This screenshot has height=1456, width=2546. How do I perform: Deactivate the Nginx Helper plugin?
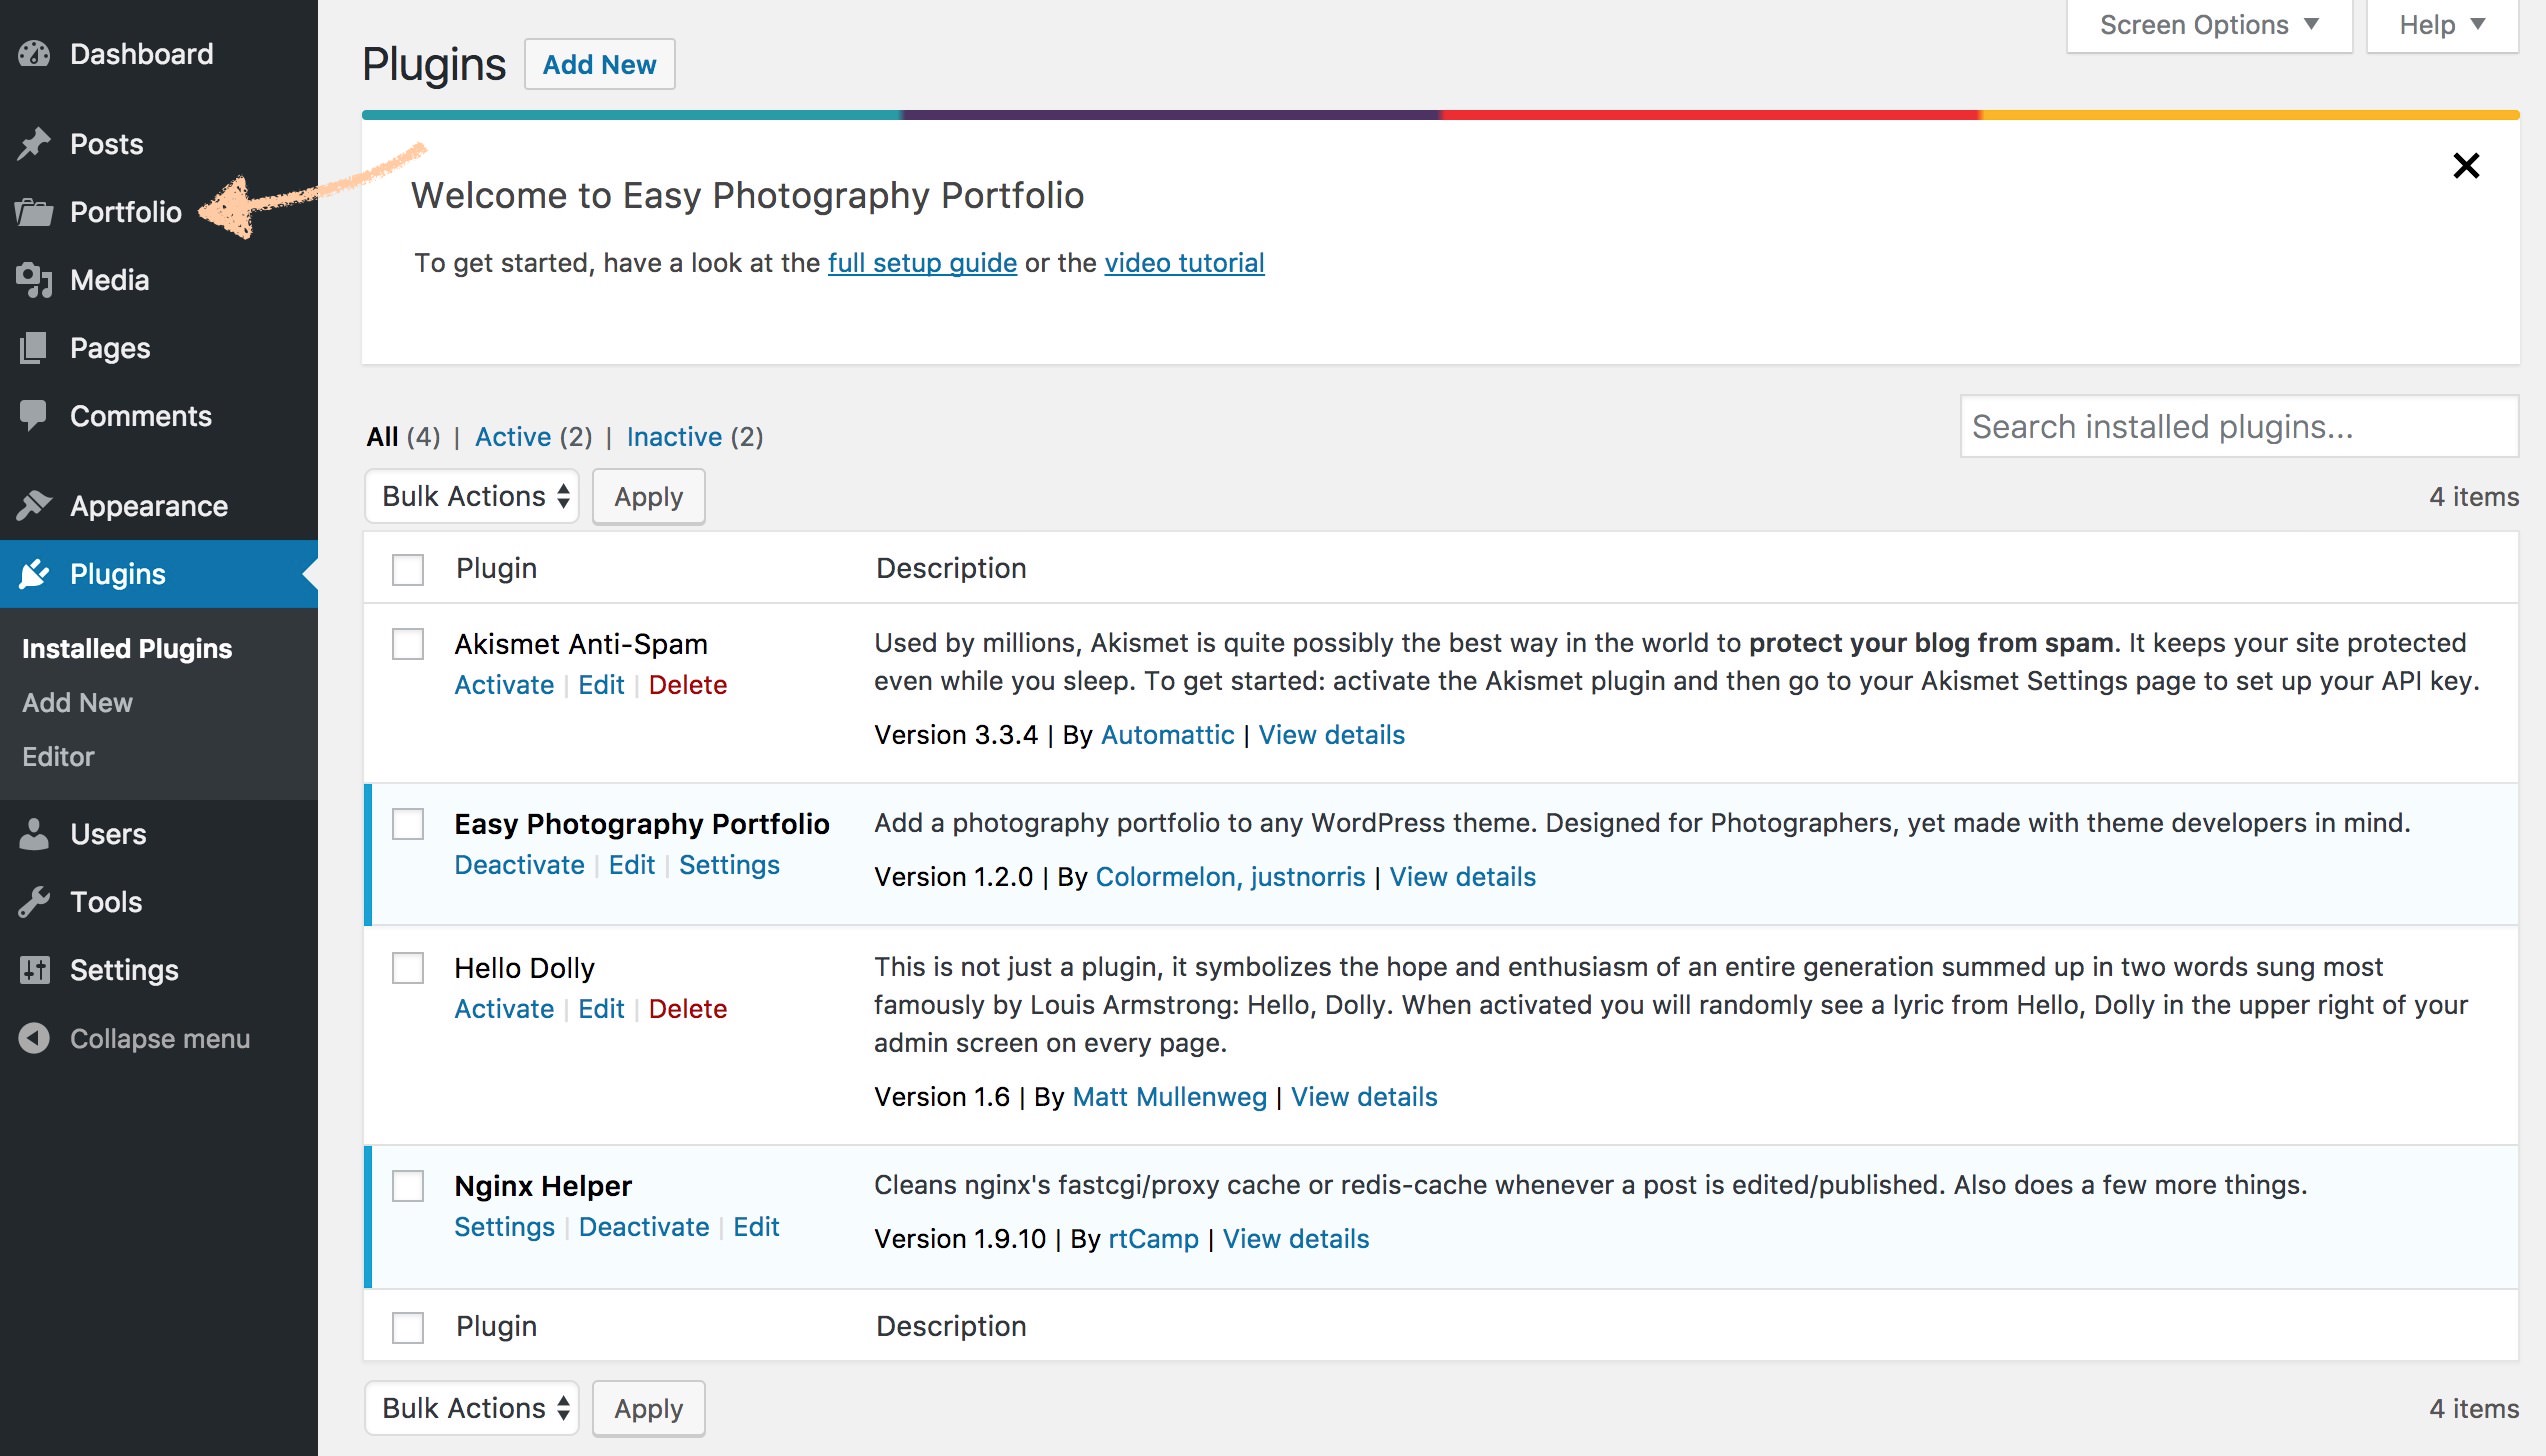pyautogui.click(x=644, y=1227)
